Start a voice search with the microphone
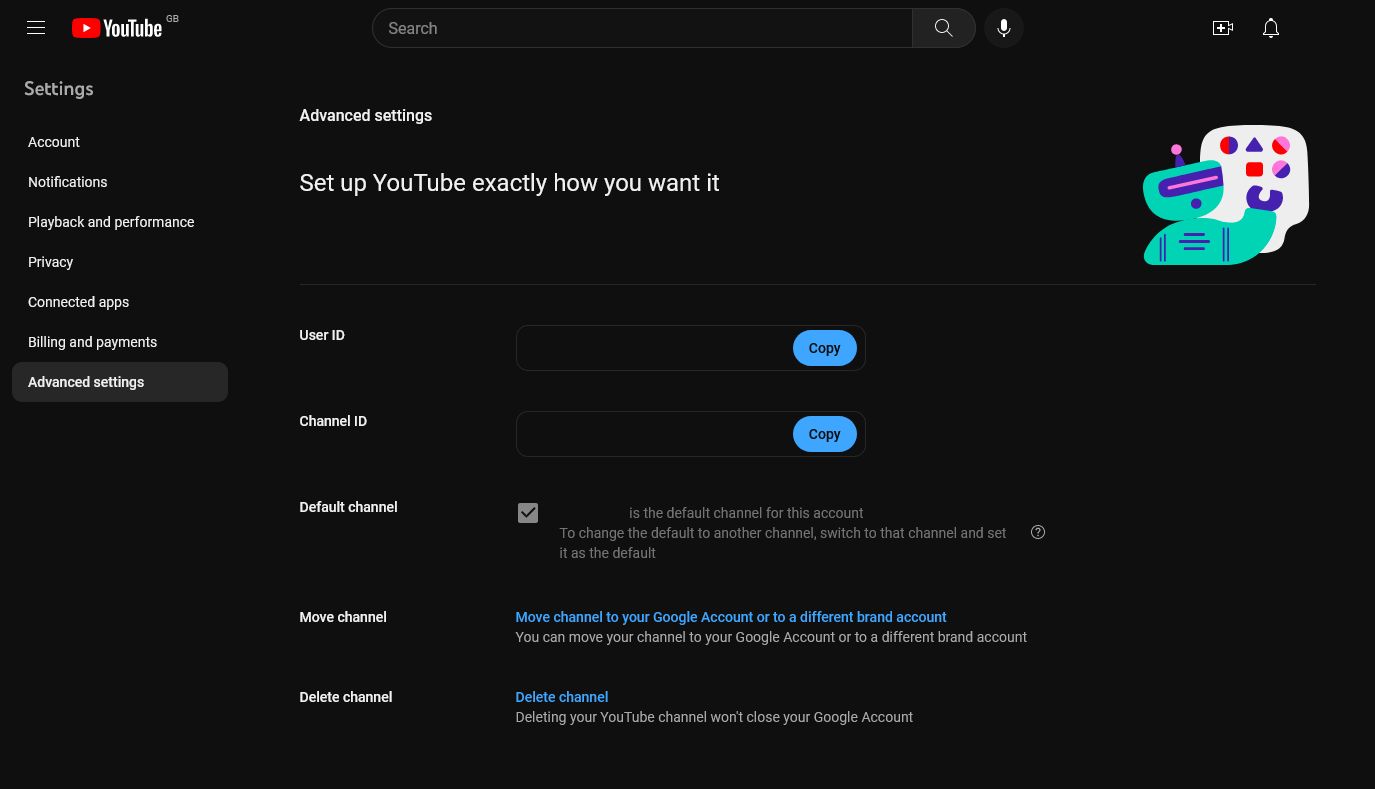 pyautogui.click(x=1003, y=28)
